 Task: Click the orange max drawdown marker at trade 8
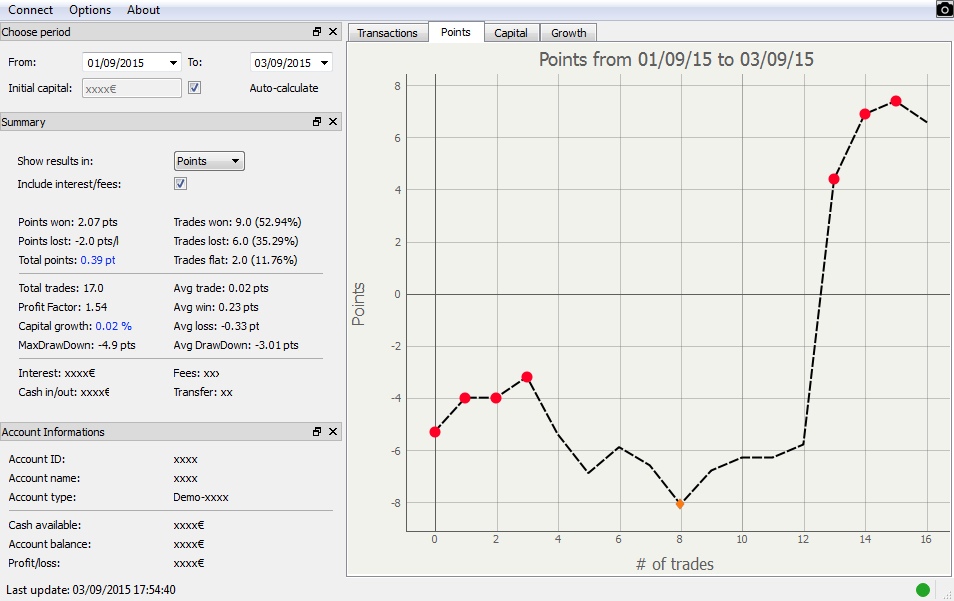click(680, 504)
